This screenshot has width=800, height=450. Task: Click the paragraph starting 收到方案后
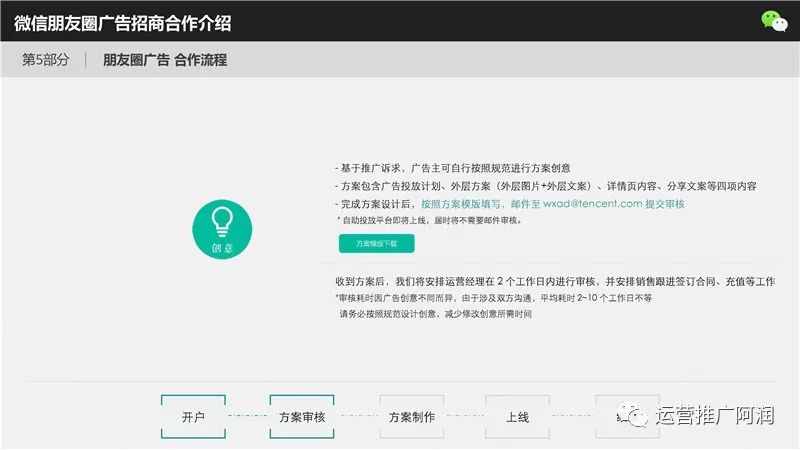coord(555,281)
